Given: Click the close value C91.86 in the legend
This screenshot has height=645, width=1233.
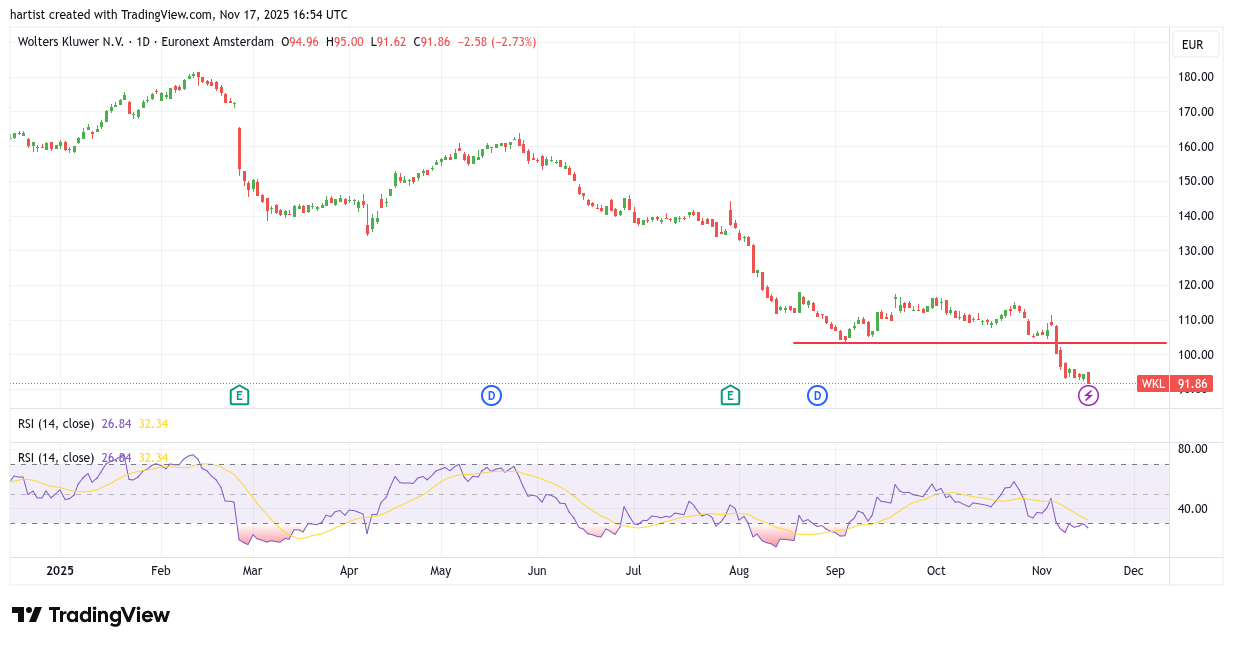Looking at the screenshot, I should [x=435, y=42].
